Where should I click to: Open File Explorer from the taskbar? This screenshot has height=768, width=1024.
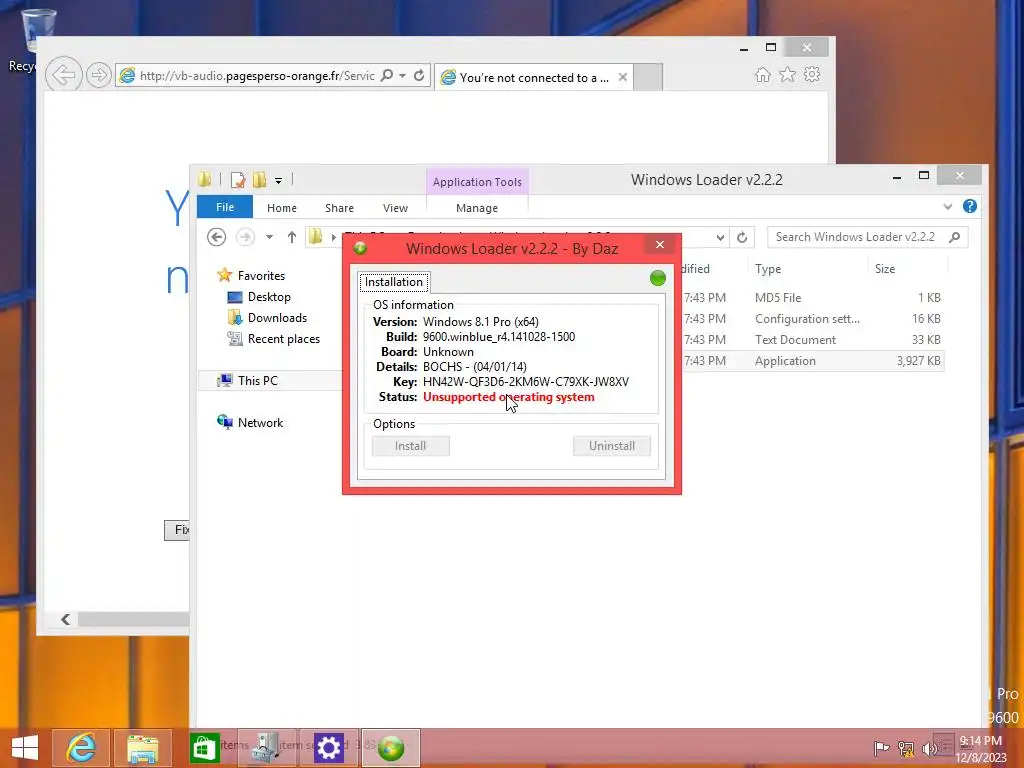[142, 748]
